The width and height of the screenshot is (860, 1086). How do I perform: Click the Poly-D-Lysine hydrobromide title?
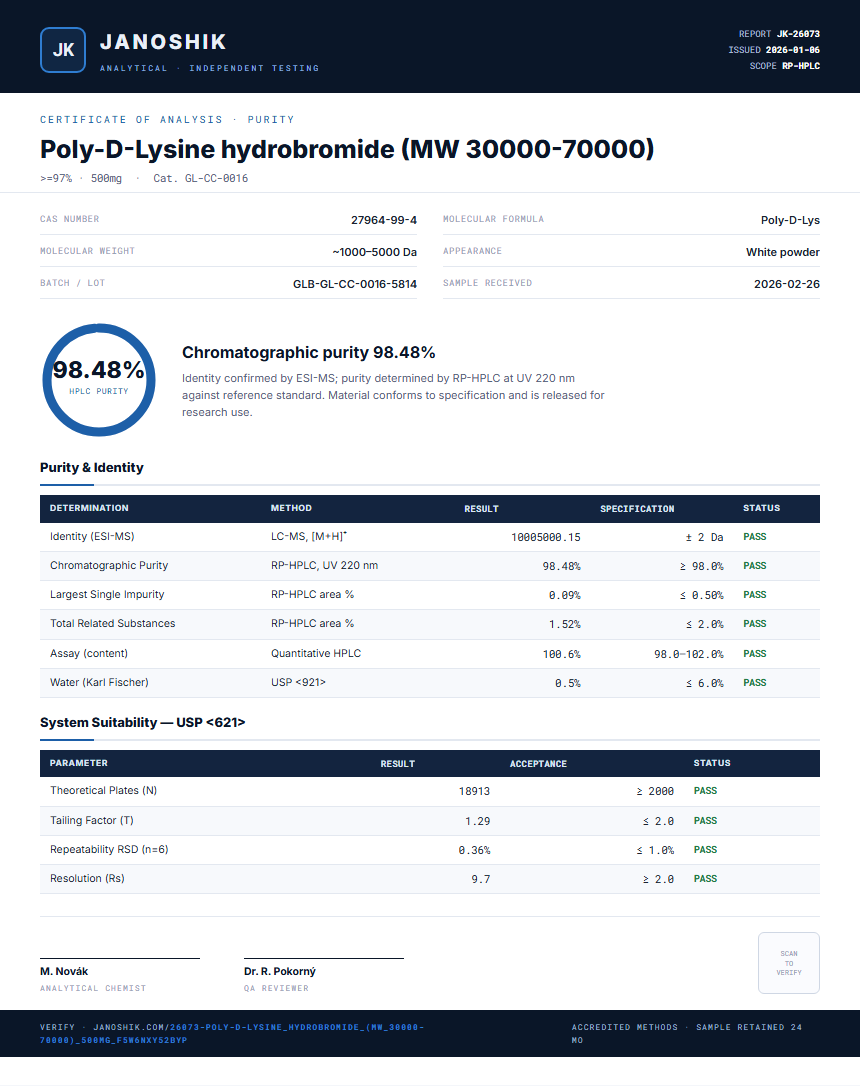coord(347,149)
